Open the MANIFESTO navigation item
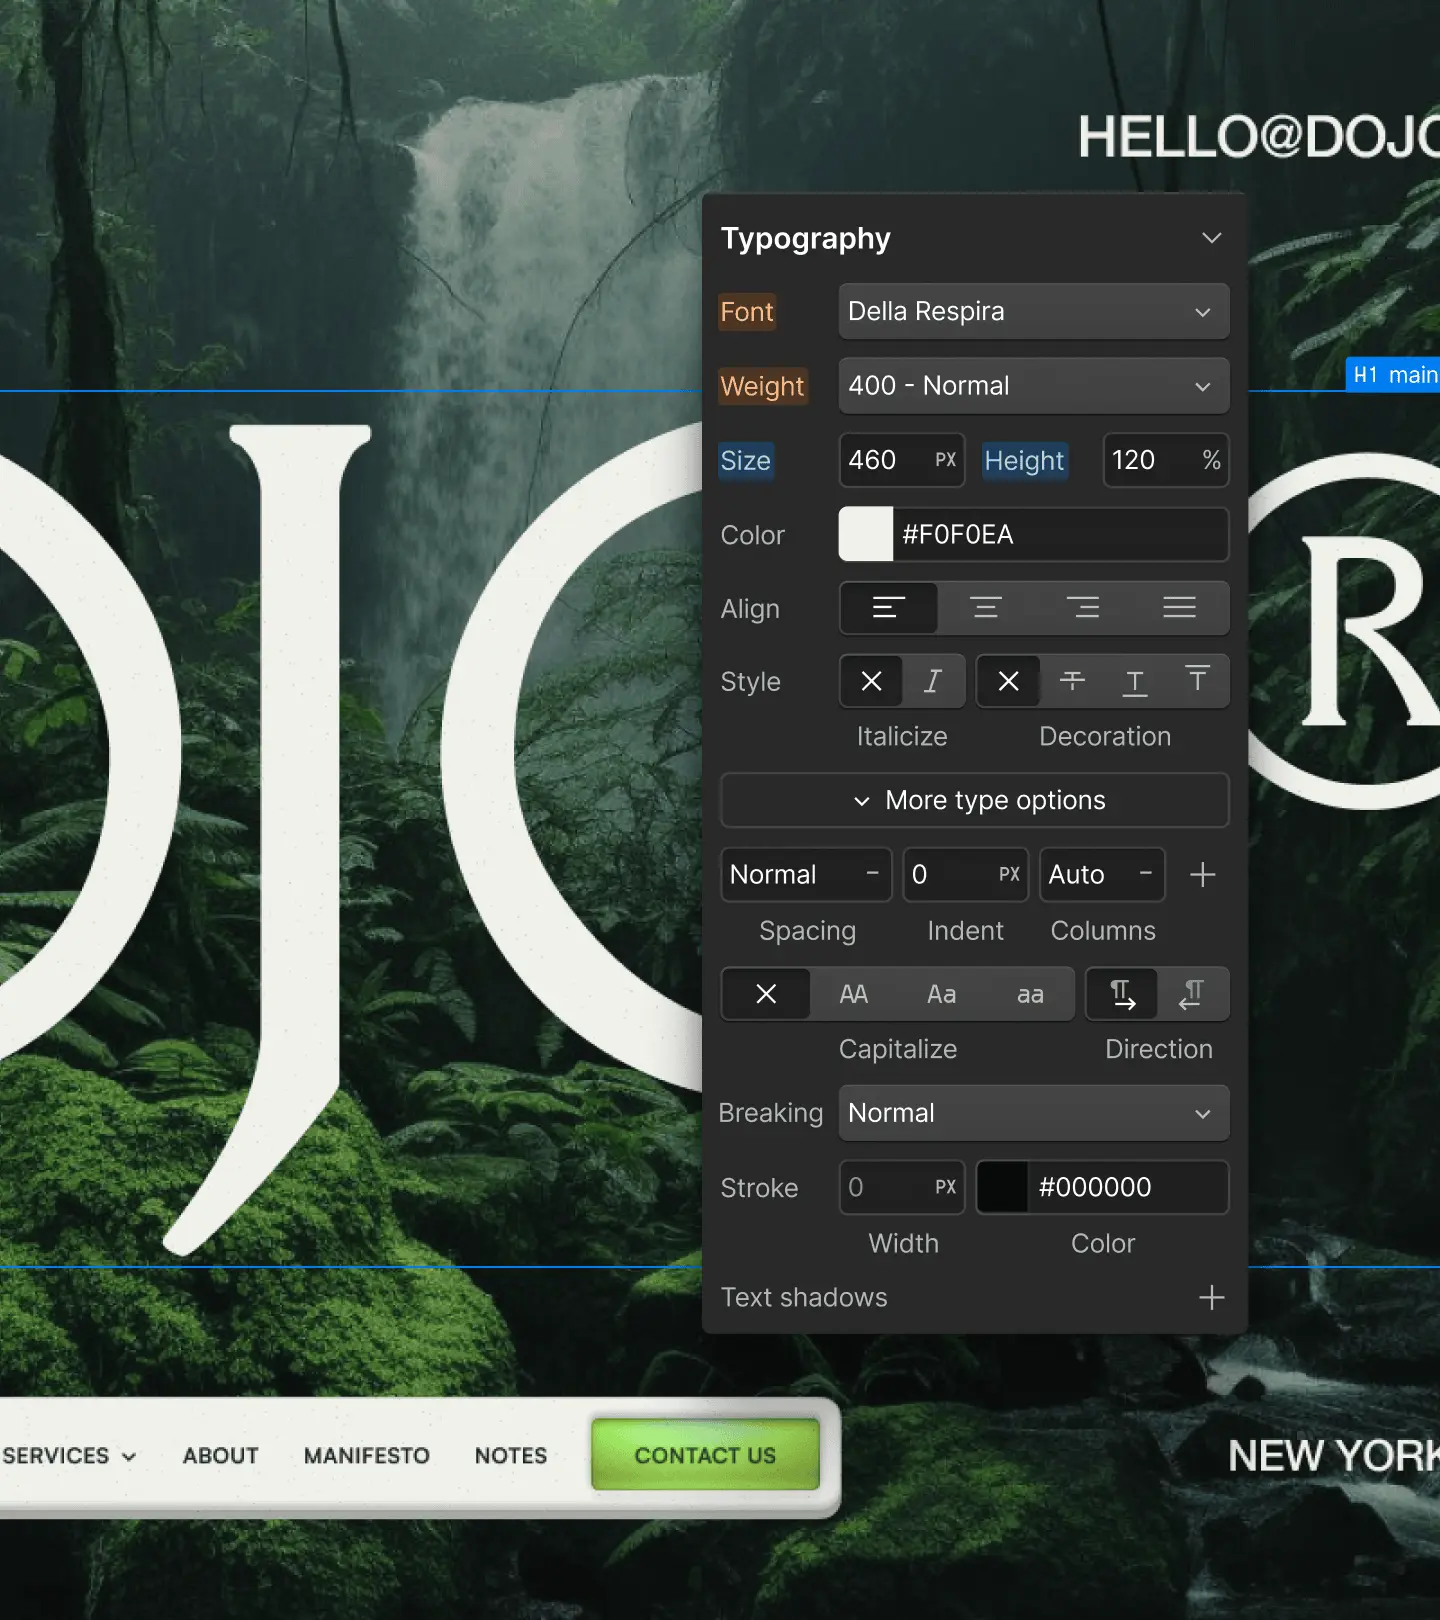Image resolution: width=1440 pixels, height=1620 pixels. [x=367, y=1456]
